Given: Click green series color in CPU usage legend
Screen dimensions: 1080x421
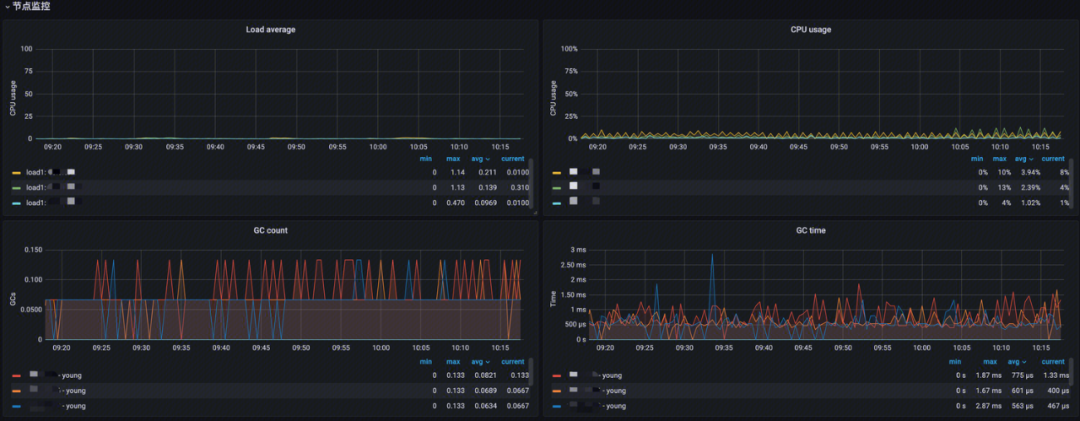Looking at the screenshot, I should [556, 187].
